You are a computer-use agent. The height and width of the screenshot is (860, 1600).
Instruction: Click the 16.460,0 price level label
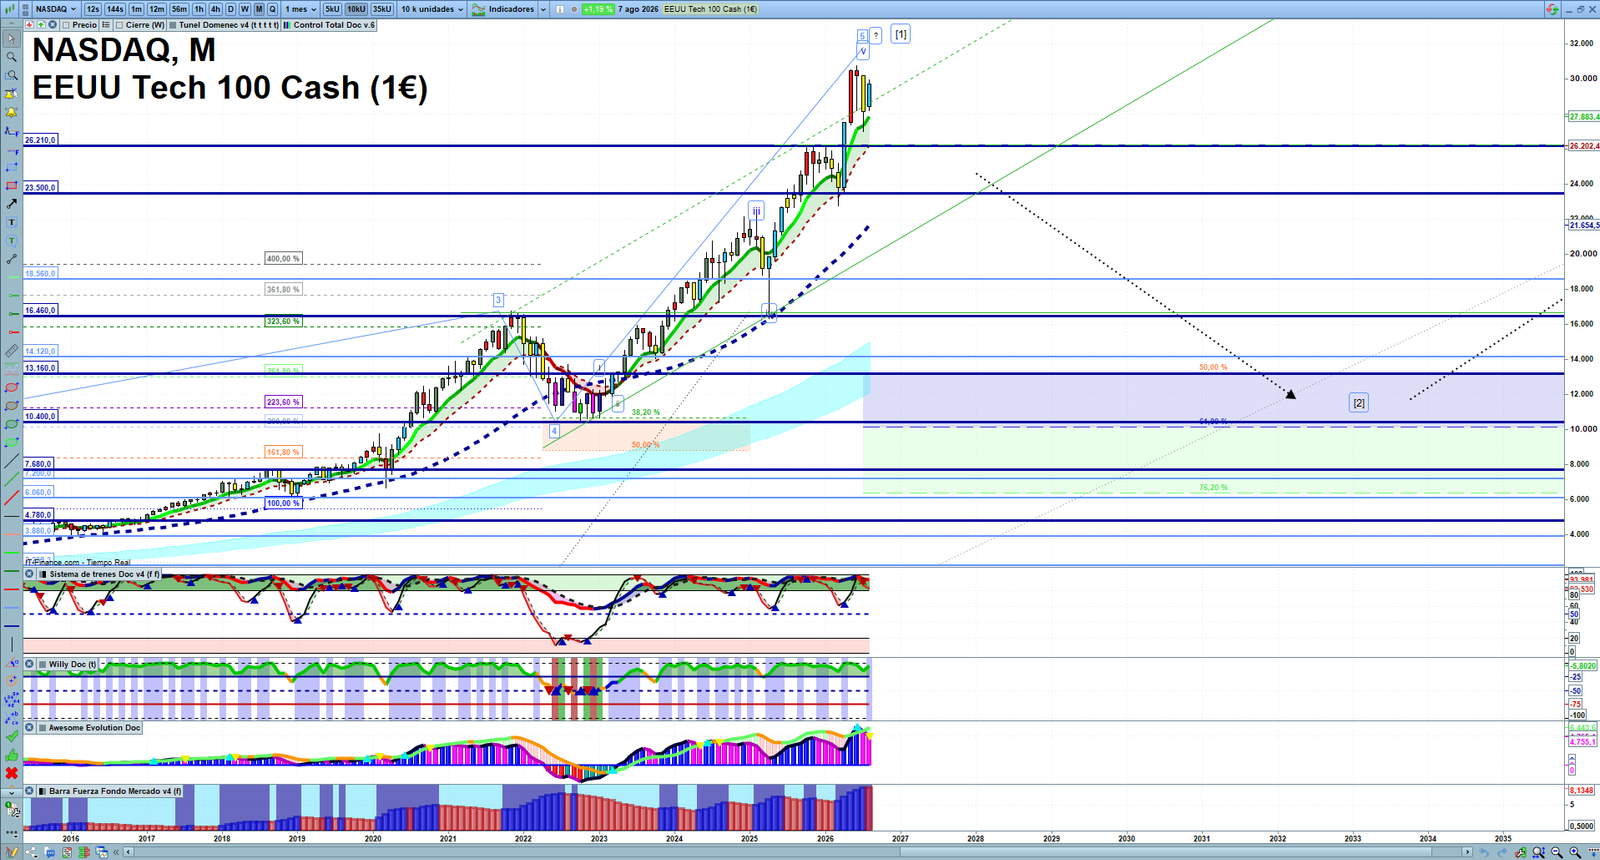click(41, 309)
